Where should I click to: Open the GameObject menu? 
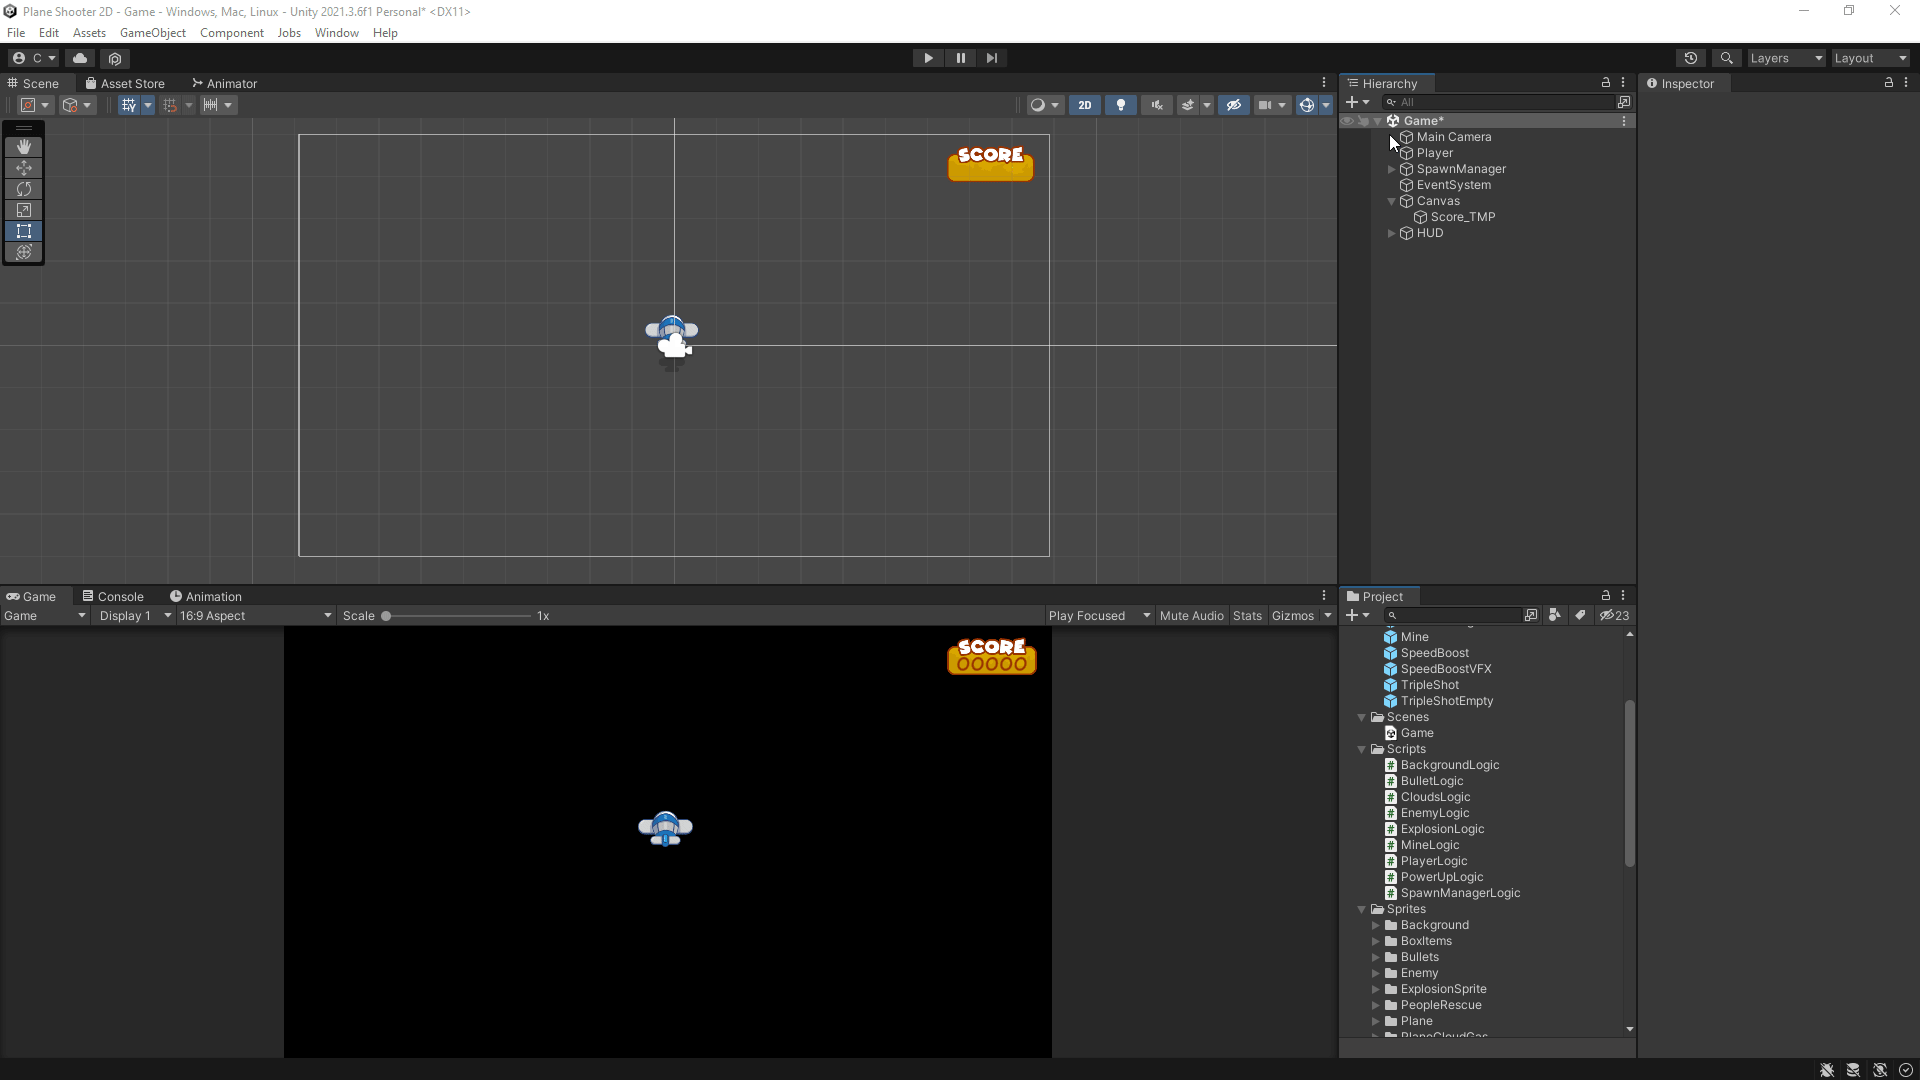(152, 33)
